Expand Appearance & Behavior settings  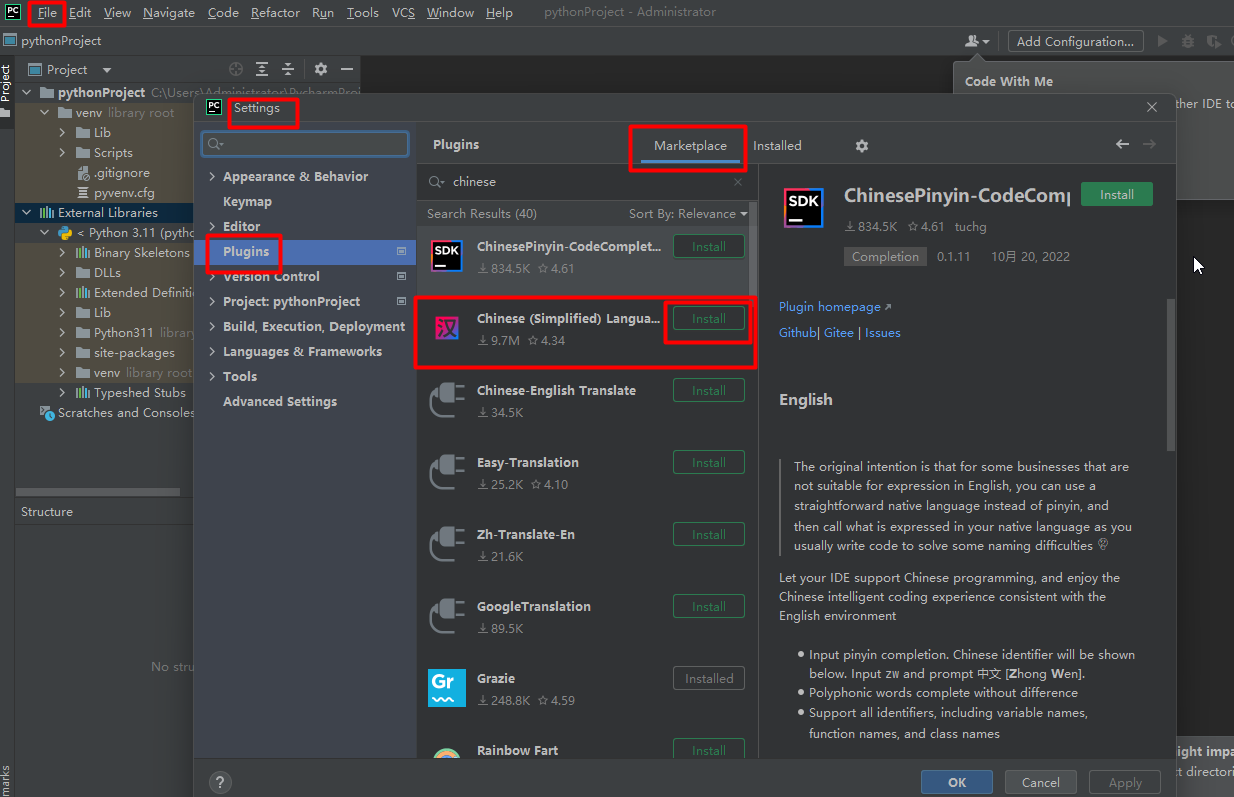[x=212, y=177]
